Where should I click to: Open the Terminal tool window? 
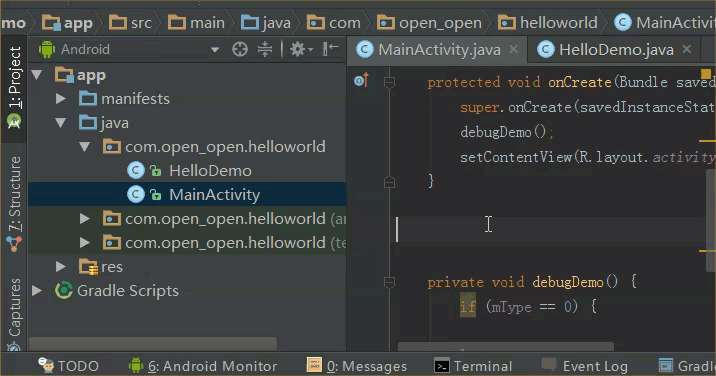[473, 365]
